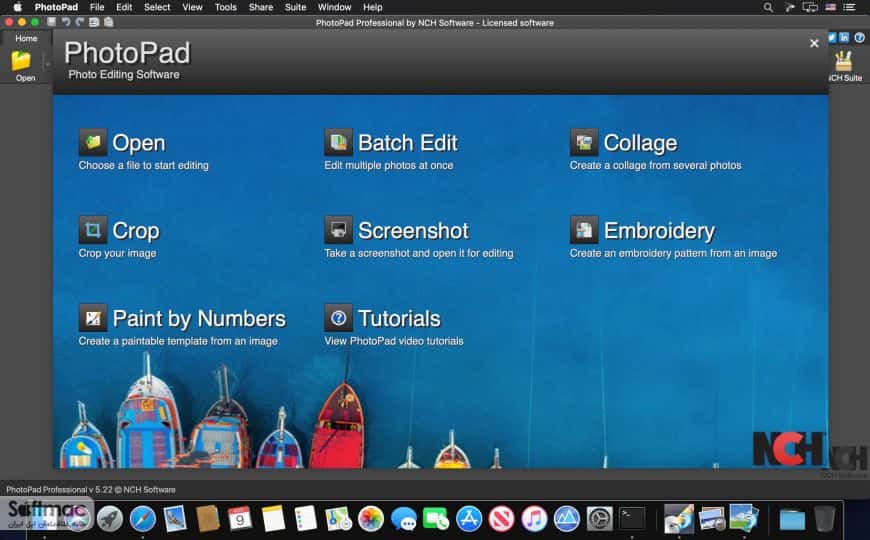Open the Tutorials question-mark icon
Image resolution: width=870 pixels, height=540 pixels.
click(x=338, y=318)
